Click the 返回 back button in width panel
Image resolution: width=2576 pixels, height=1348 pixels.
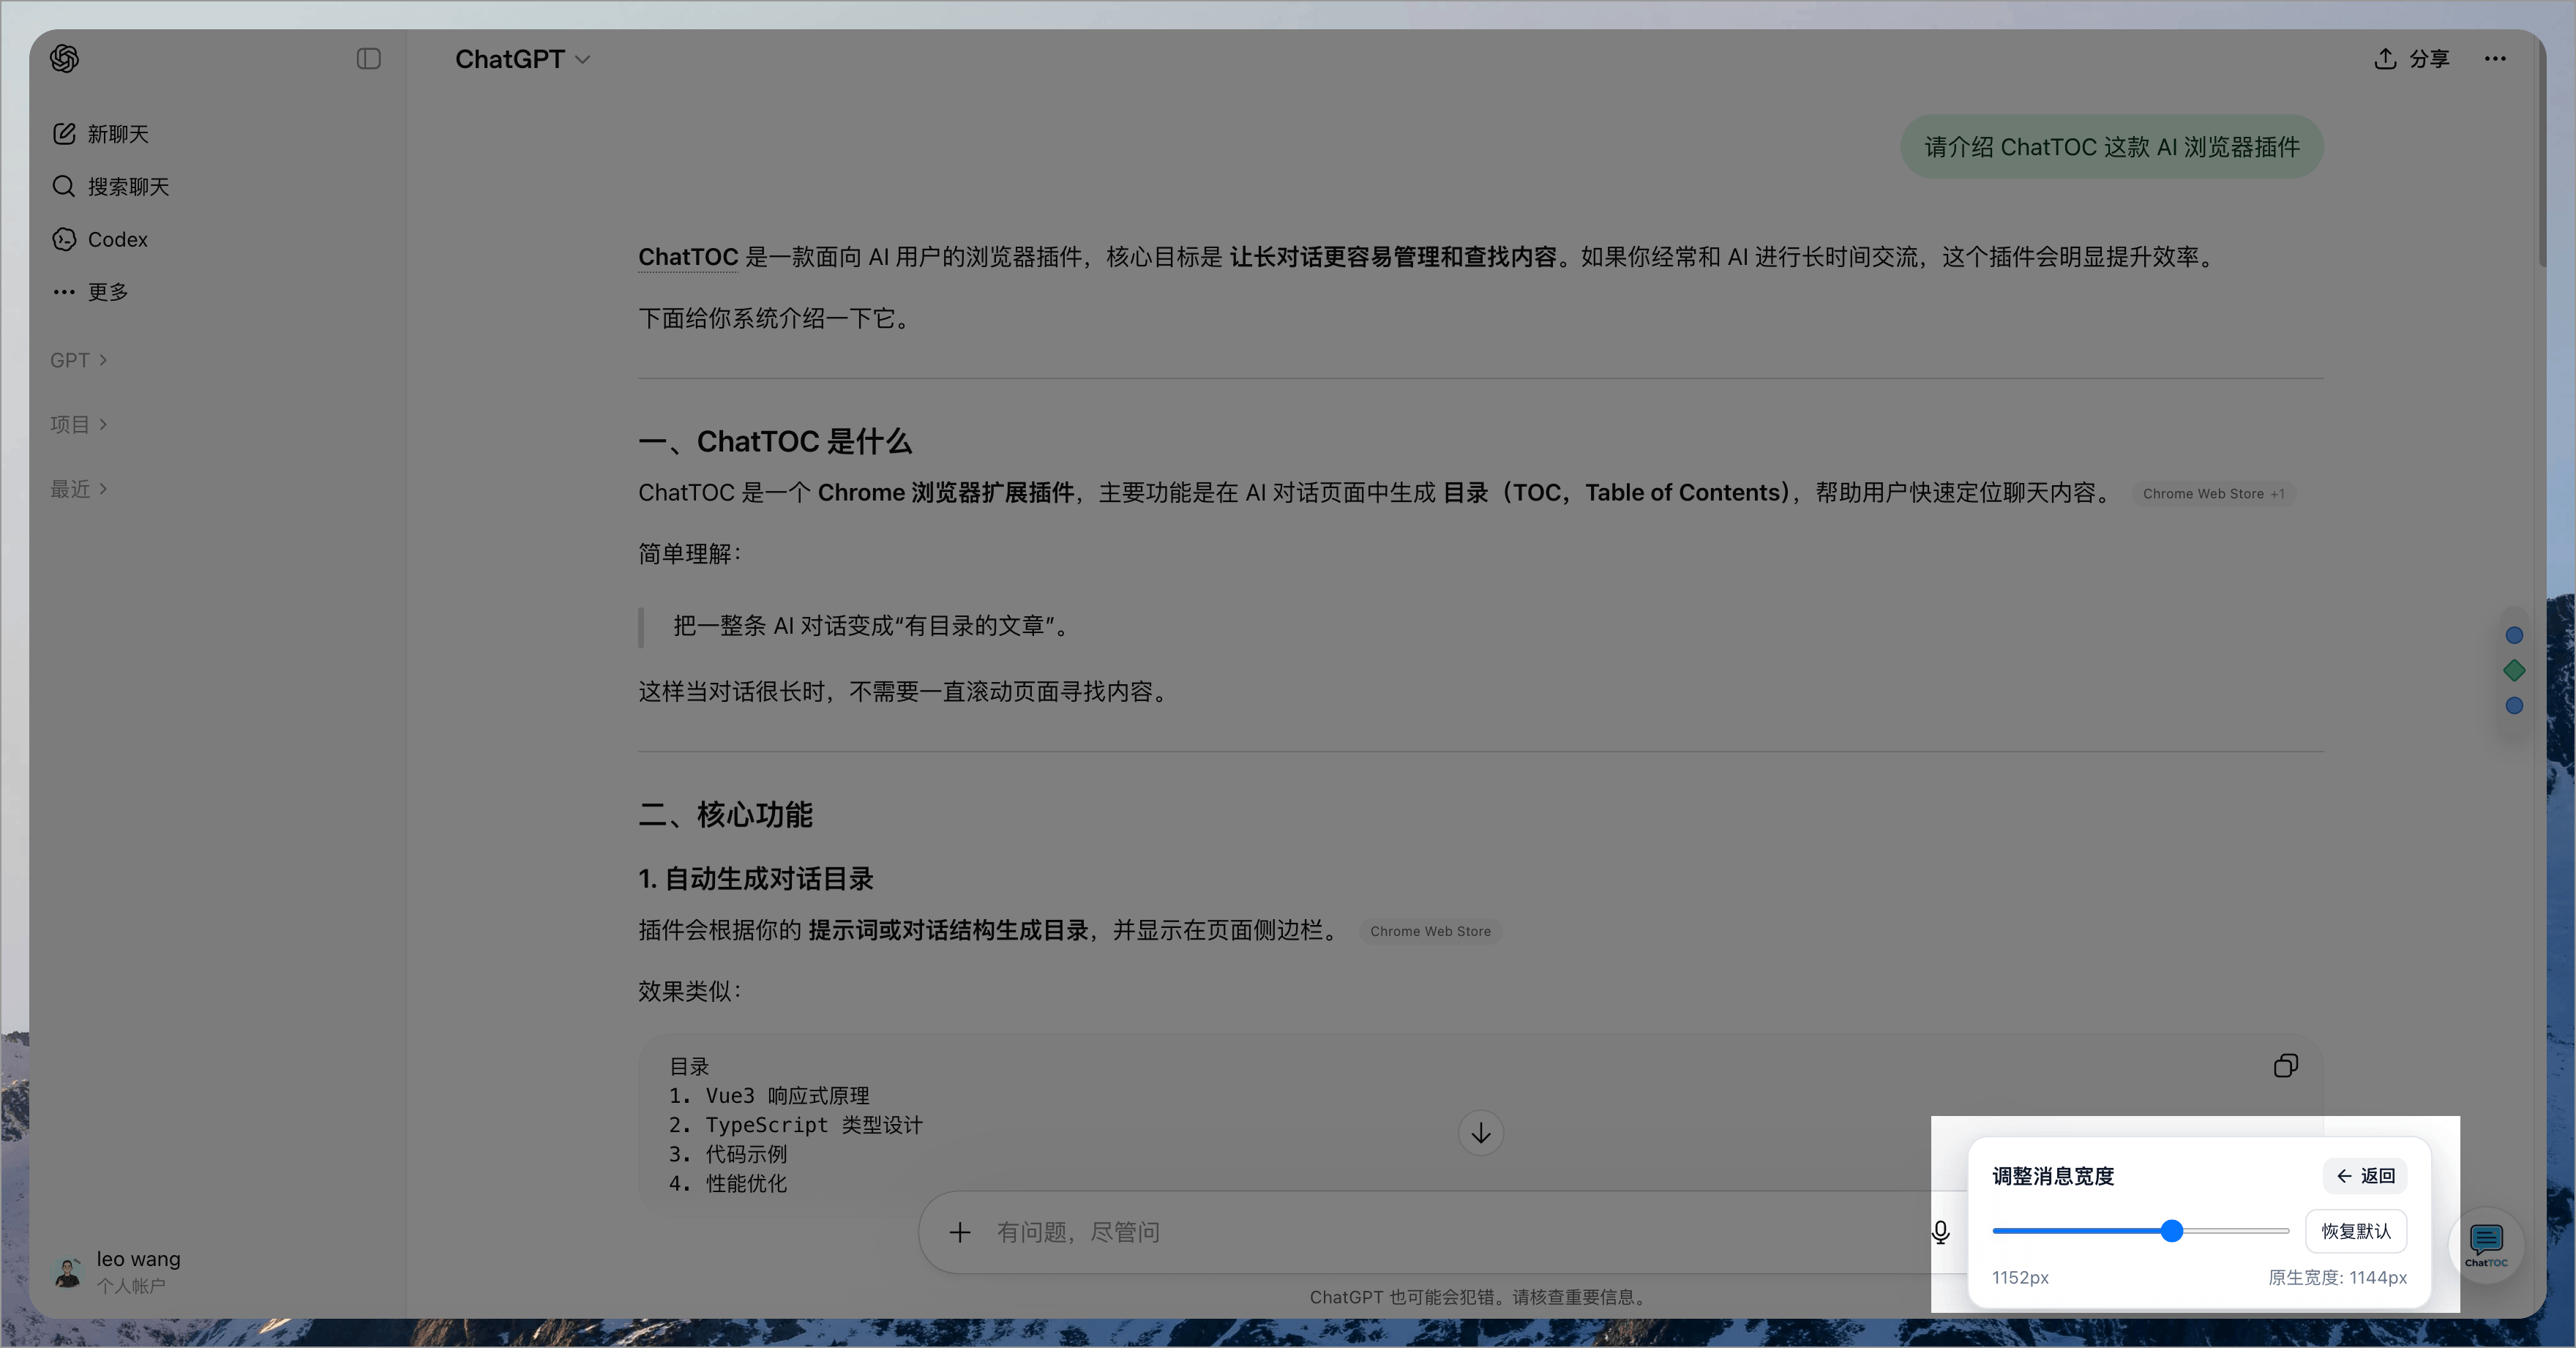(x=2365, y=1176)
